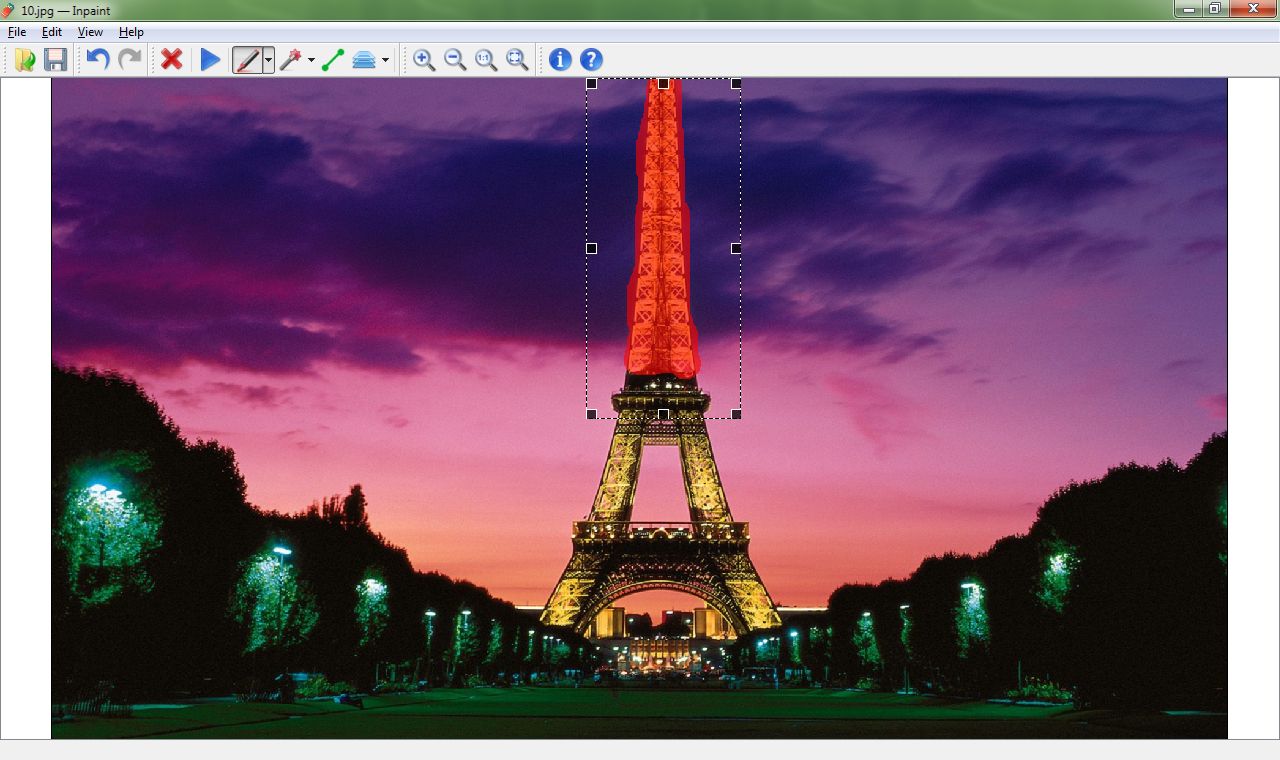Open the magic wand dropdown arrow

(x=311, y=60)
